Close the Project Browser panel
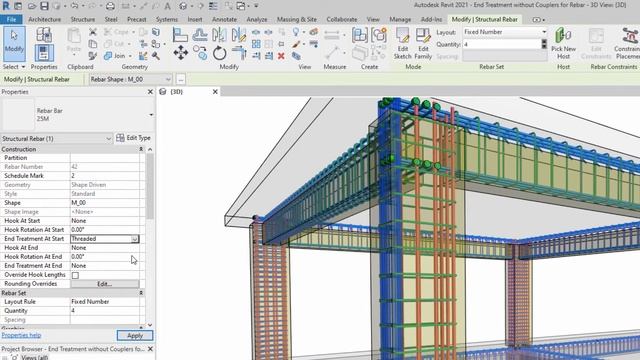The width and height of the screenshot is (640, 360). [150, 349]
